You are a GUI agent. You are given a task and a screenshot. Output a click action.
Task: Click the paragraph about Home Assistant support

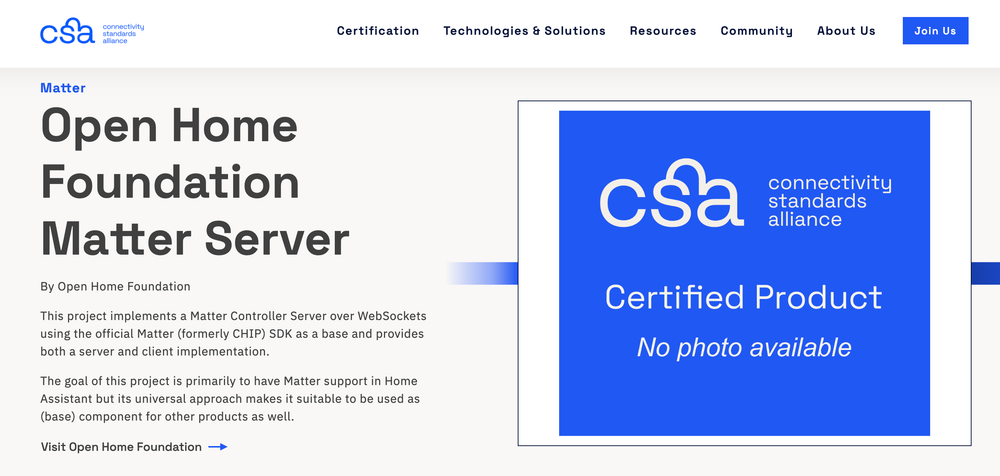(x=229, y=398)
